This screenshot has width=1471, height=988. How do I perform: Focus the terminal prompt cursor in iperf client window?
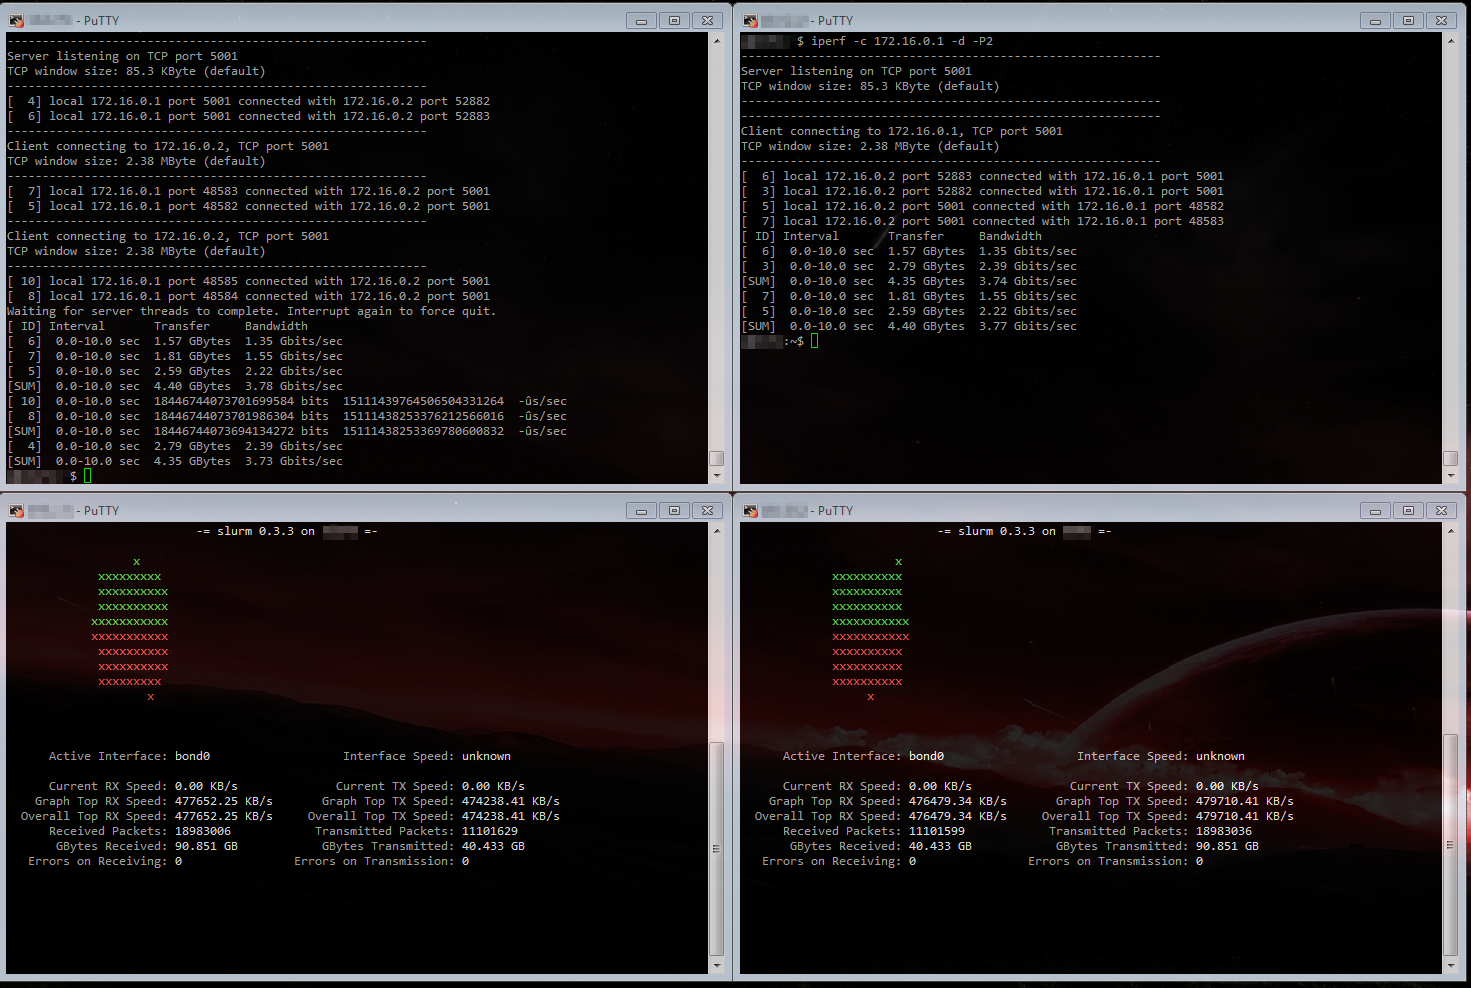pos(815,341)
